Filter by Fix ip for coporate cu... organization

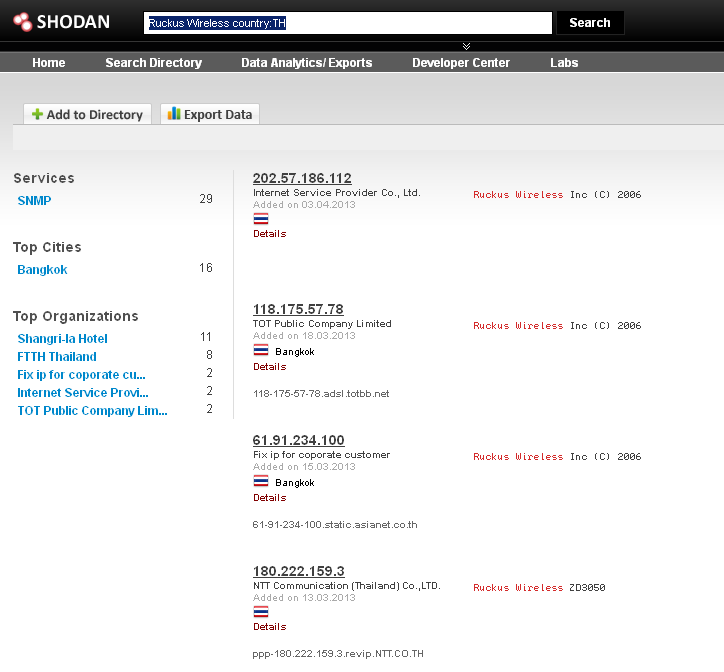(81, 375)
